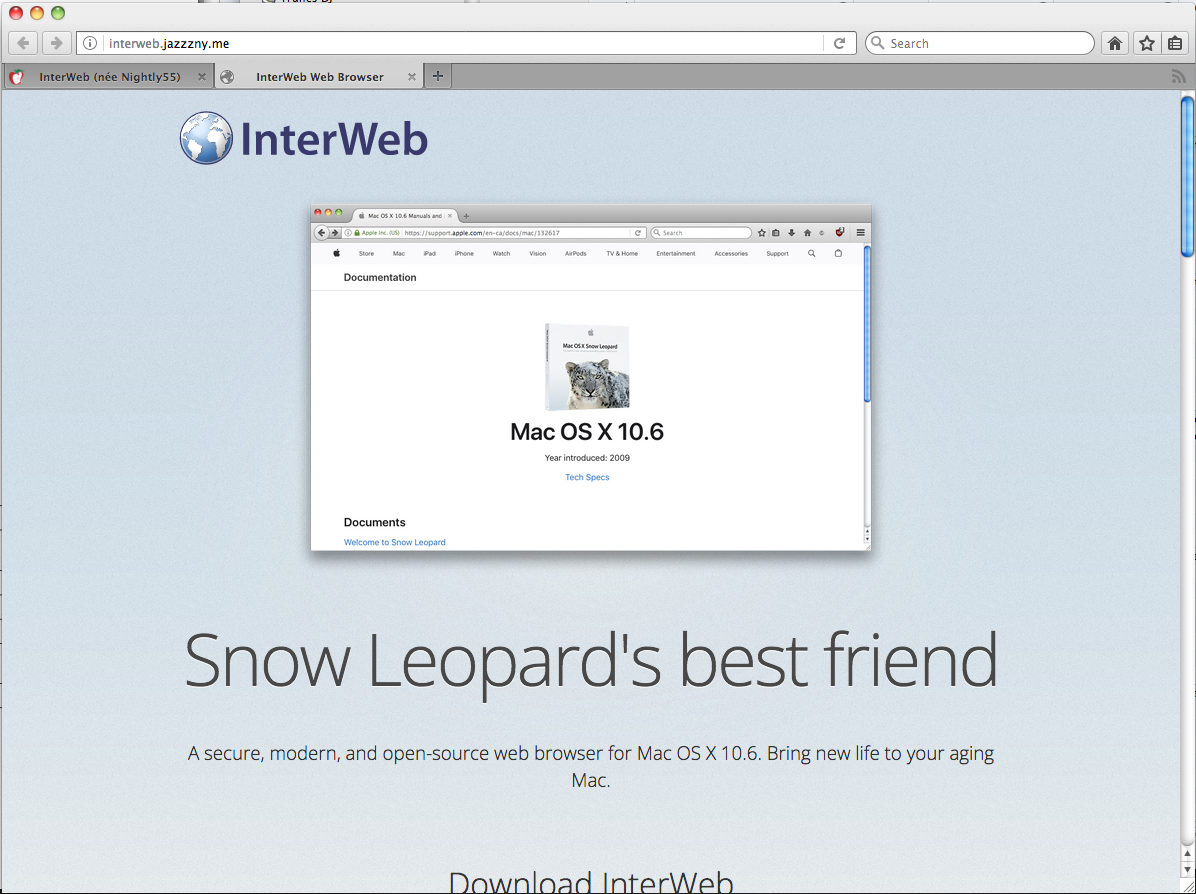The height and width of the screenshot is (894, 1196).
Task: Go to the home page icon
Action: click(x=1114, y=43)
